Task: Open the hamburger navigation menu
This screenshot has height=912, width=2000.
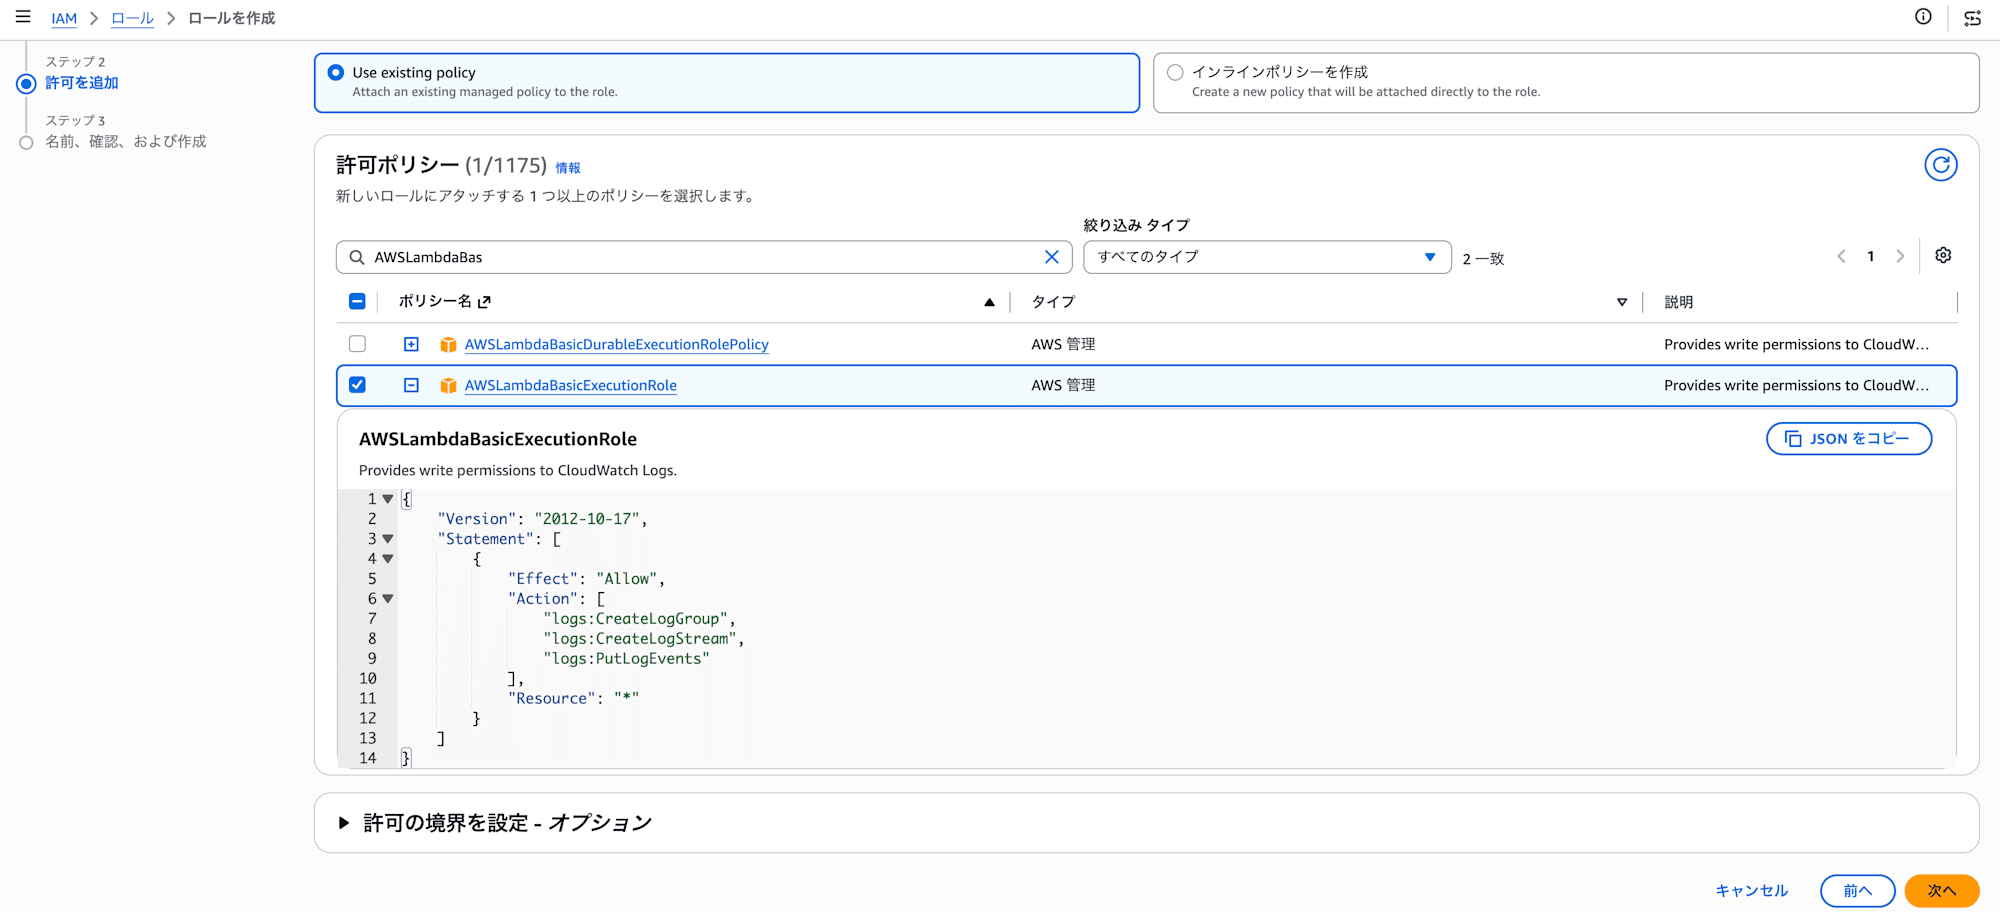Action: (x=23, y=17)
